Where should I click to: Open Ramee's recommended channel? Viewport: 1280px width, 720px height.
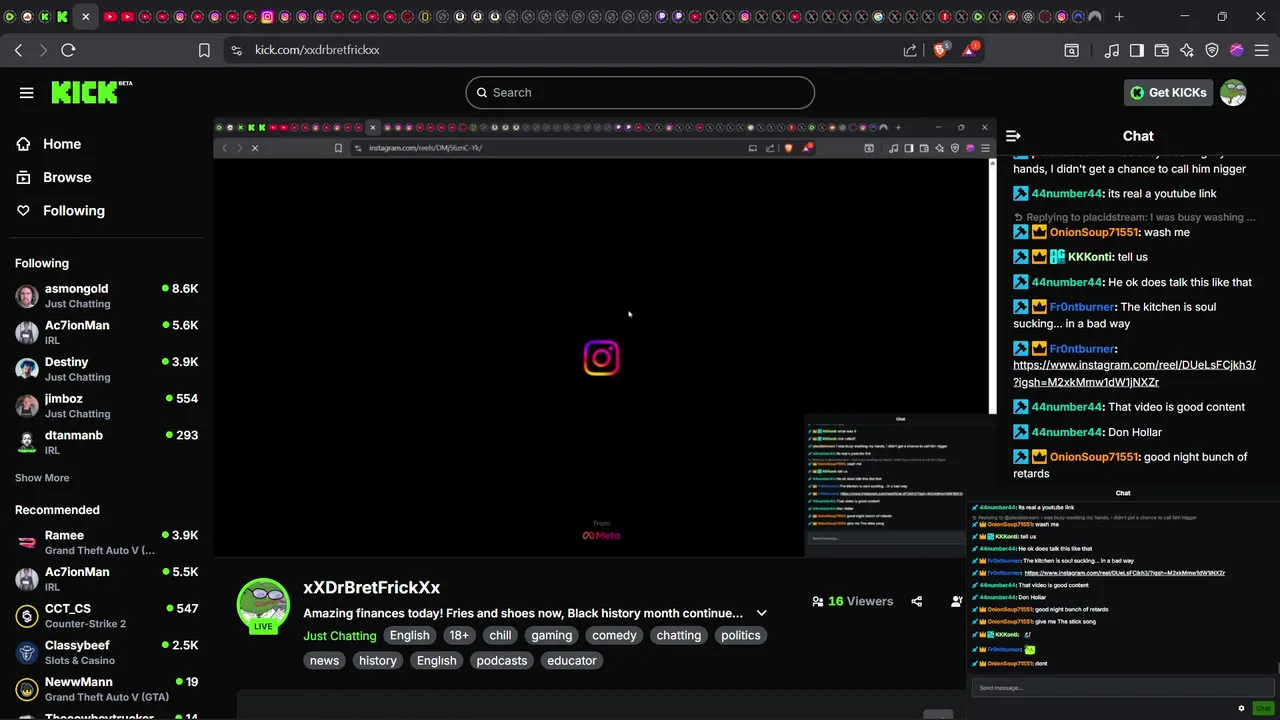(107, 542)
